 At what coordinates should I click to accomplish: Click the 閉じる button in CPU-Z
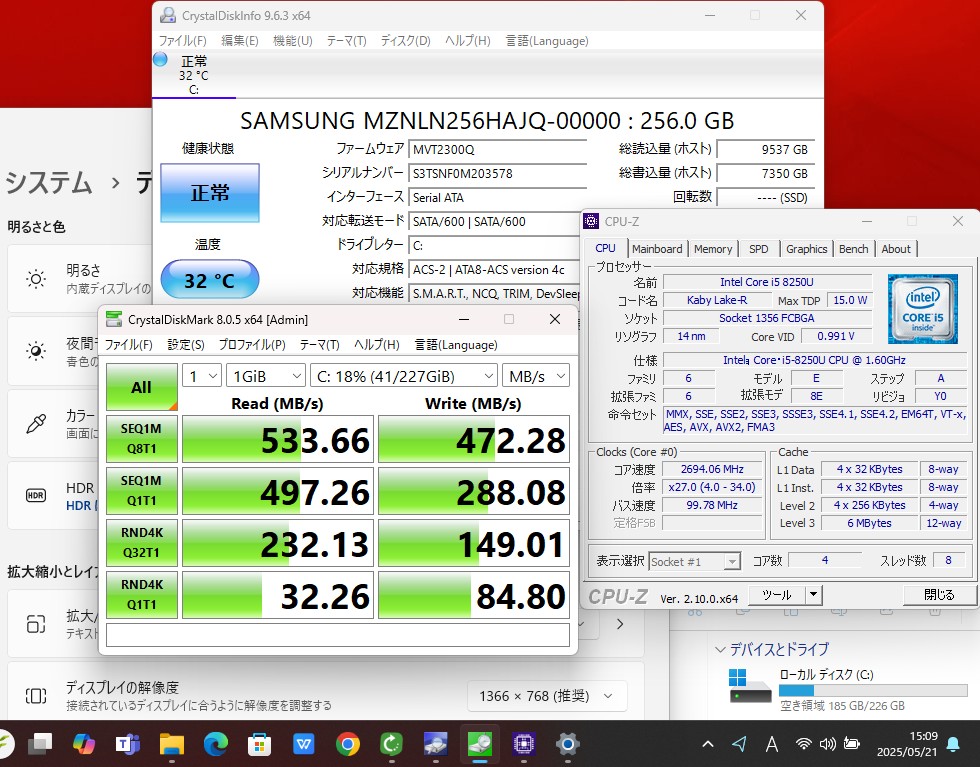tap(939, 594)
